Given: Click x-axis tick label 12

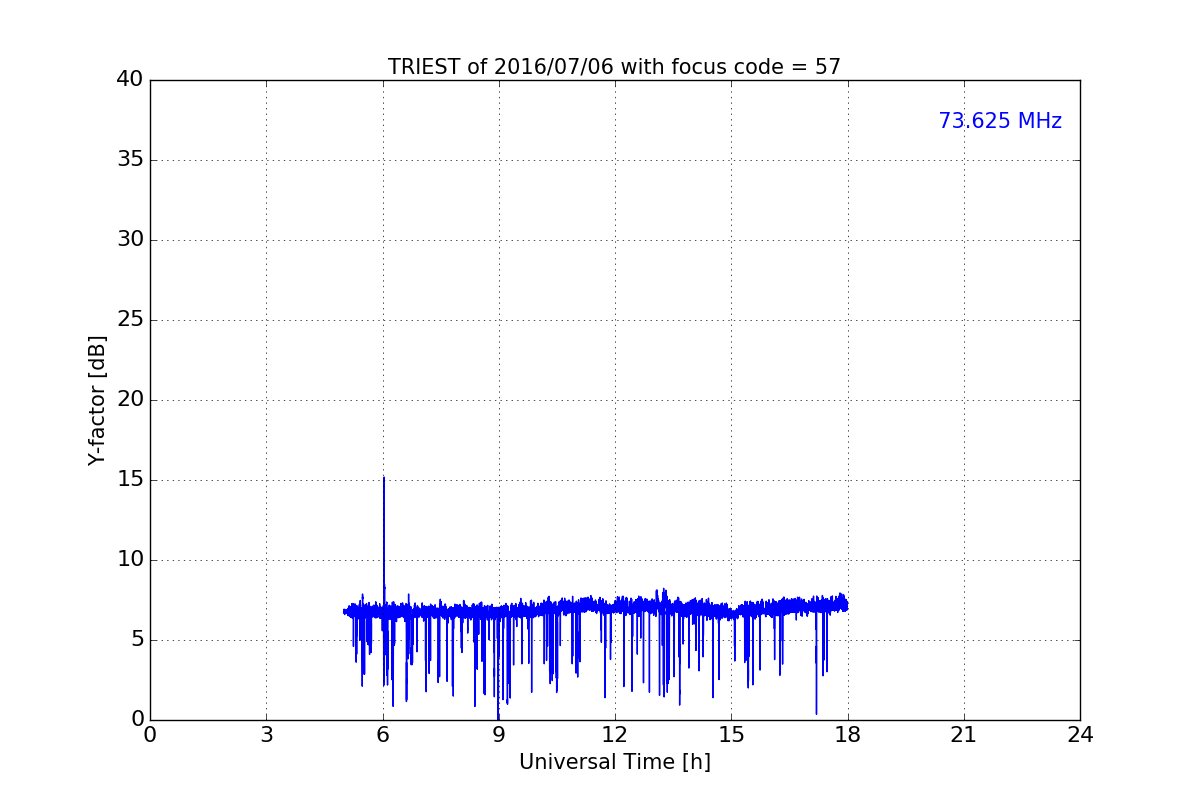Looking at the screenshot, I should tap(615, 735).
